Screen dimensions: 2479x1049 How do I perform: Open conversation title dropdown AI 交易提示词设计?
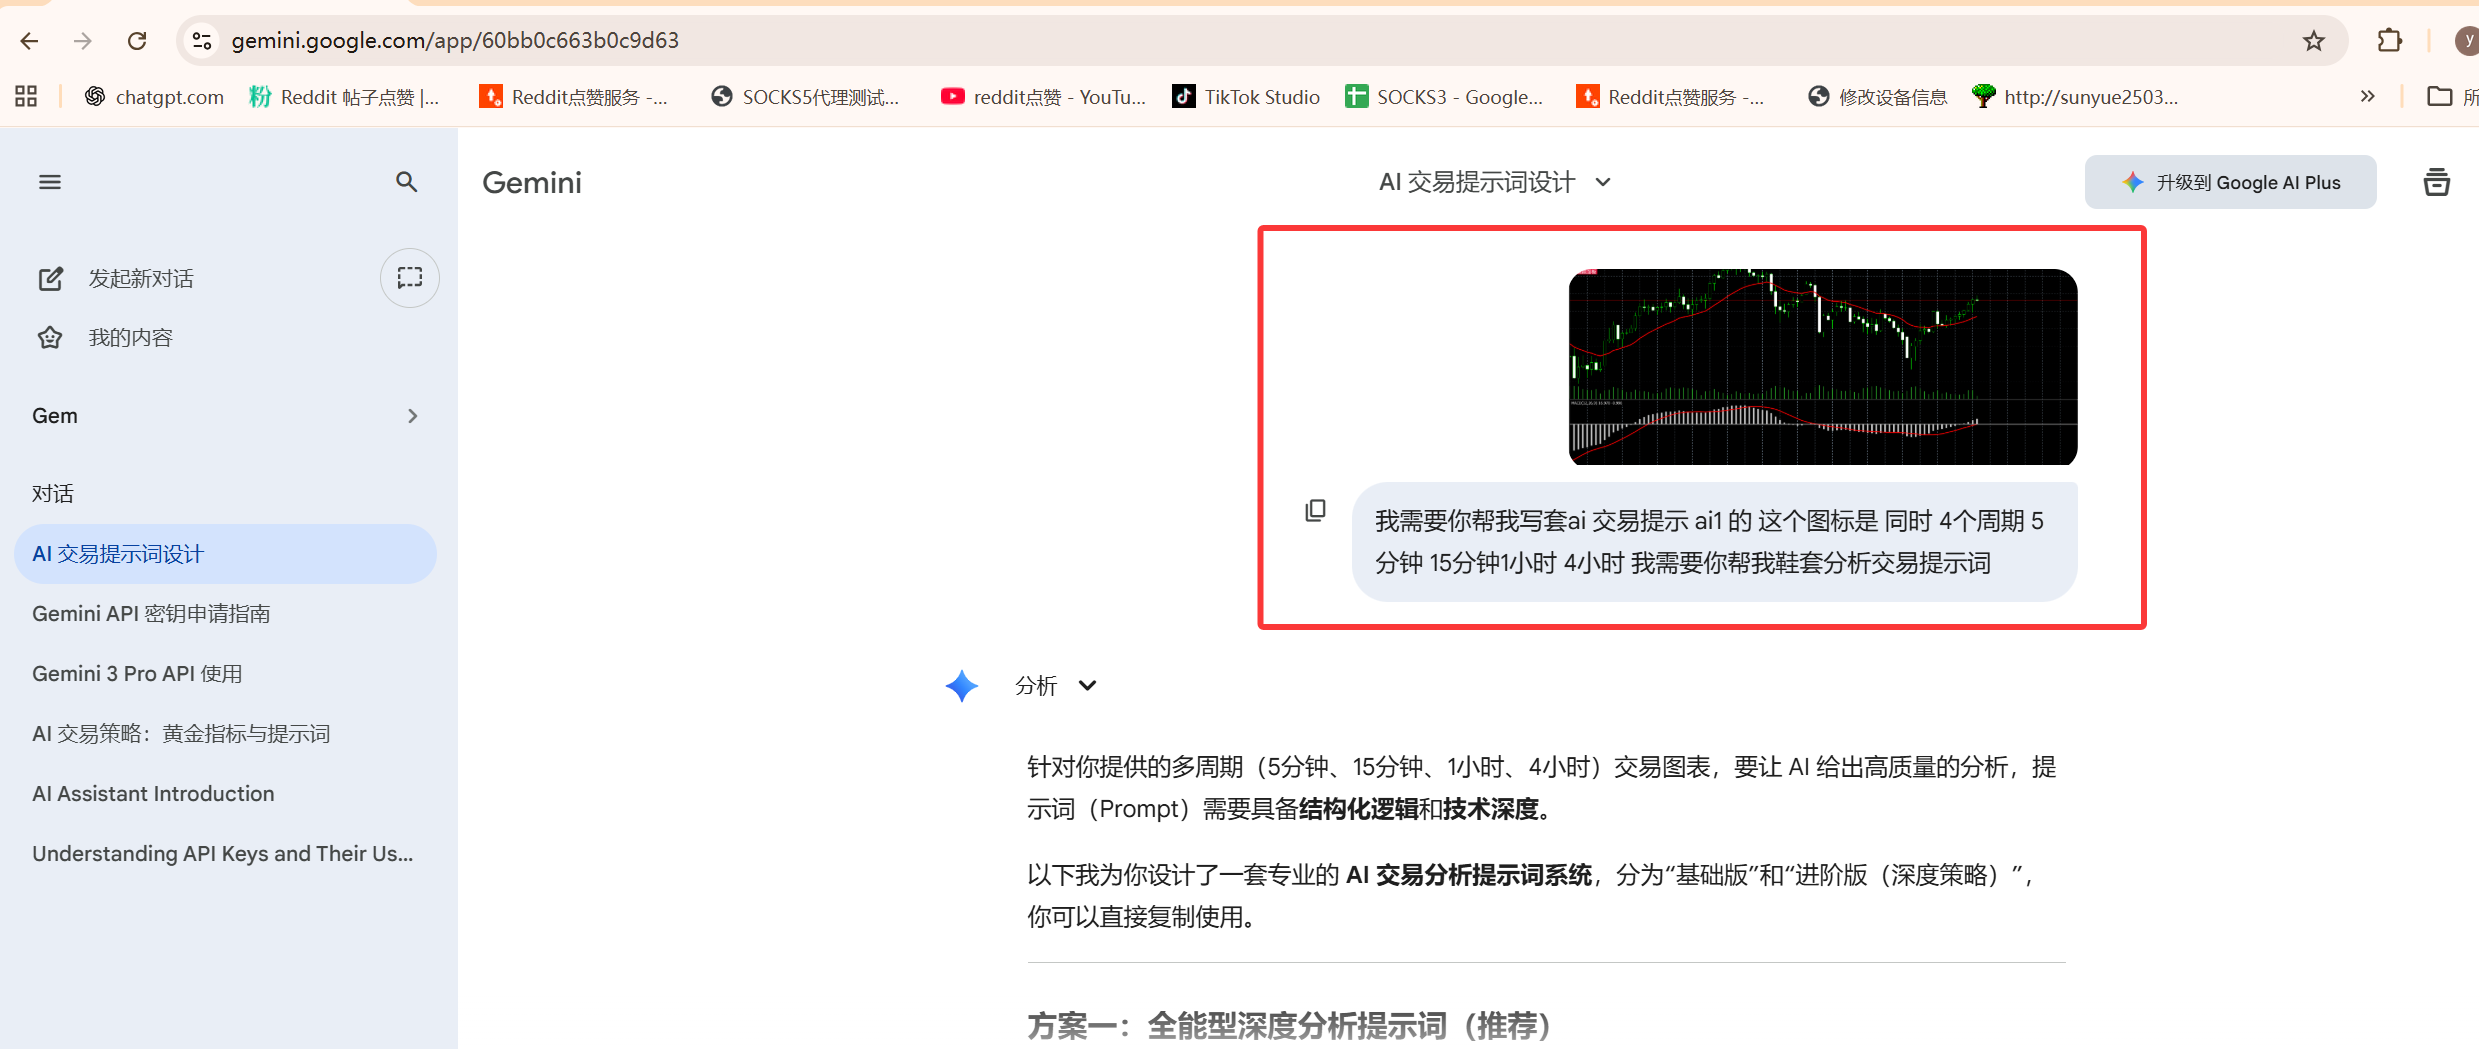(x=1495, y=182)
